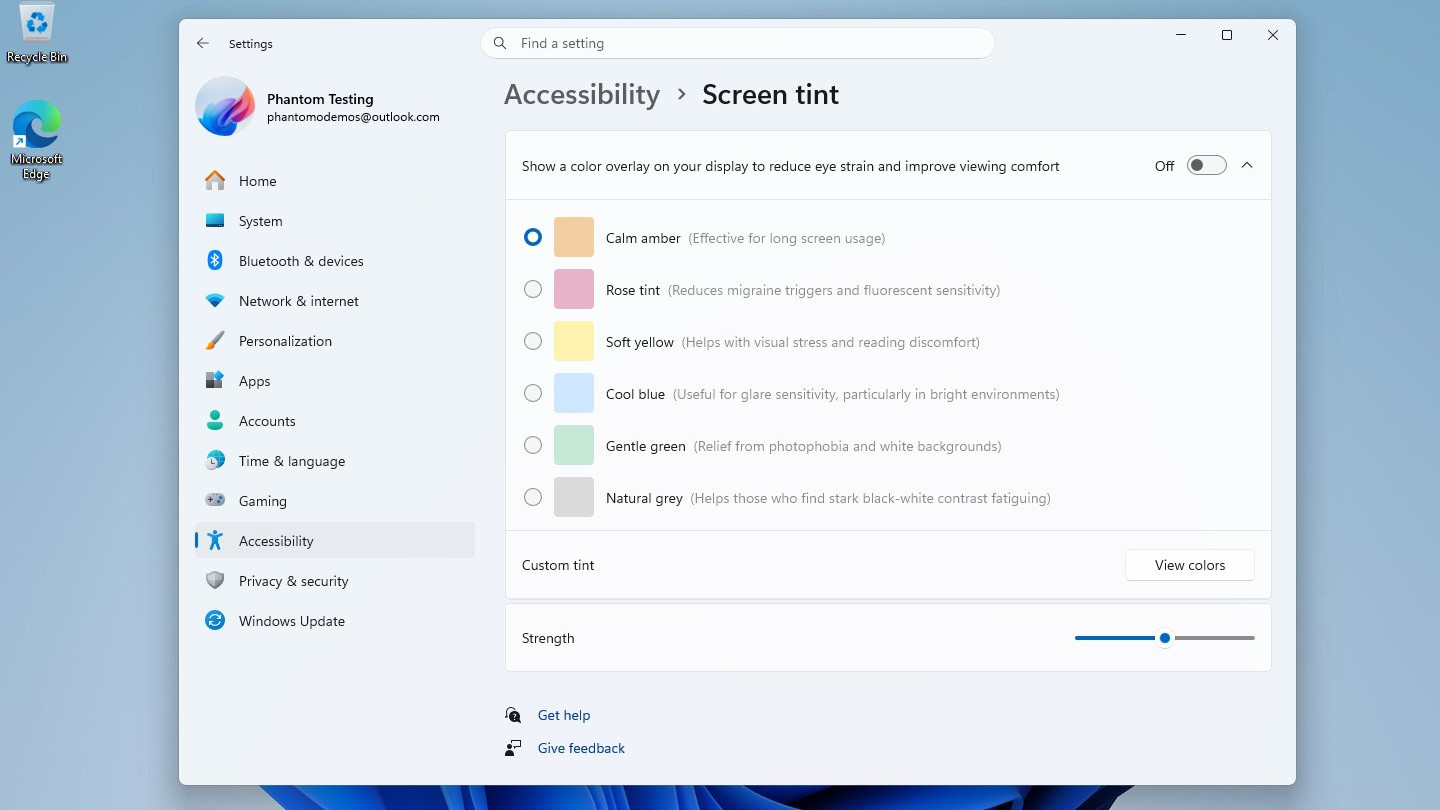Open Bluetooth & devices settings
Image resolution: width=1440 pixels, height=810 pixels.
tap(300, 260)
